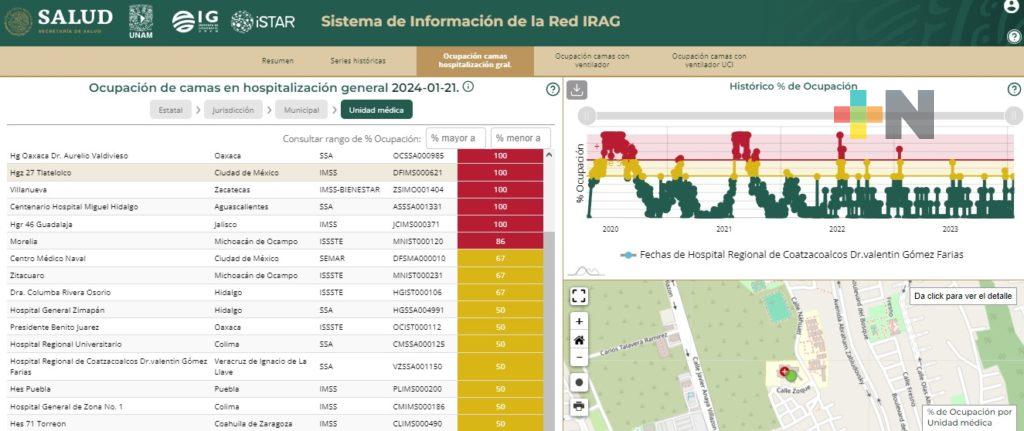The height and width of the screenshot is (431, 1024).
Task: Open the Resumen tab
Action: tap(278, 61)
